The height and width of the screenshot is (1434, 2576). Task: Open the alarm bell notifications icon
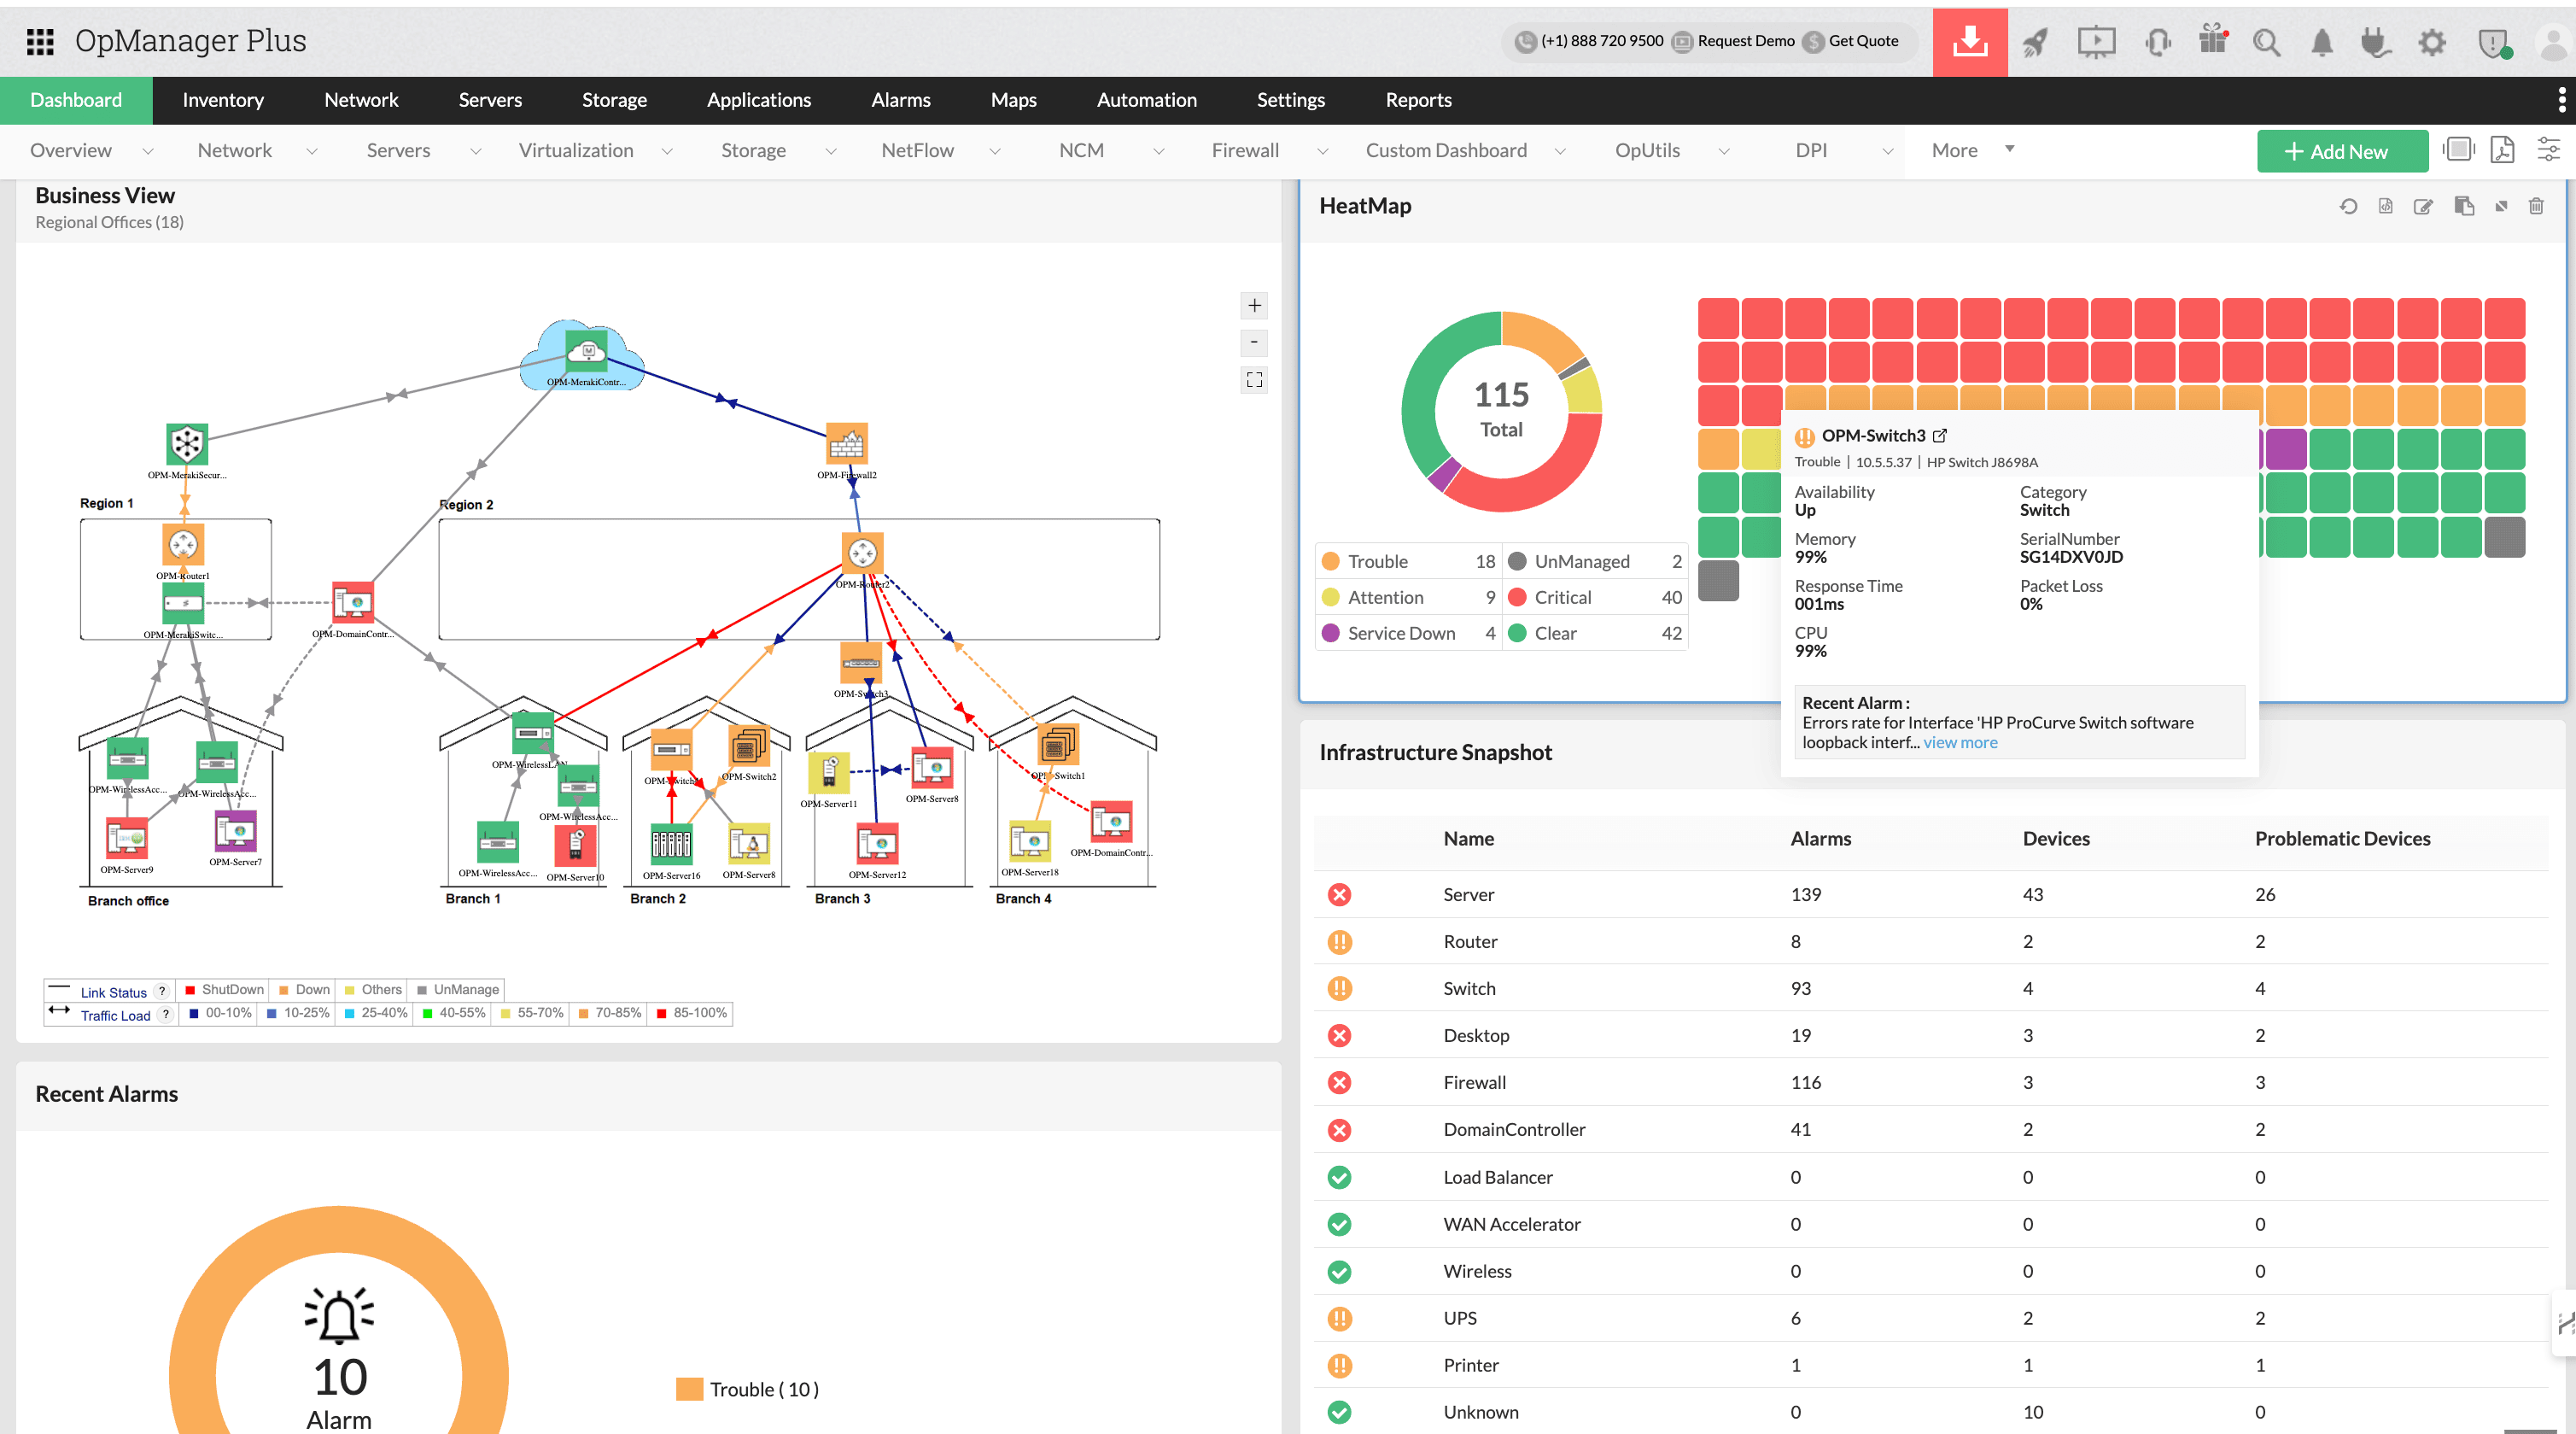(2322, 42)
